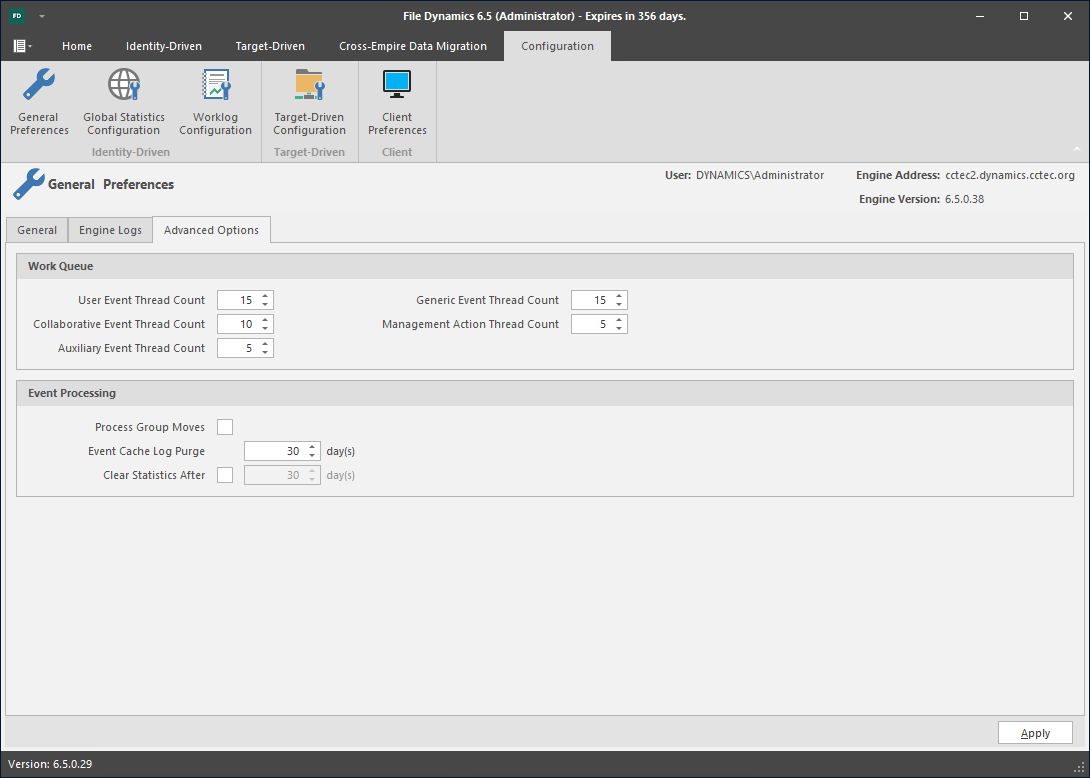This screenshot has width=1090, height=778.
Task: Switch to the Engine Logs tab
Action: pyautogui.click(x=110, y=230)
